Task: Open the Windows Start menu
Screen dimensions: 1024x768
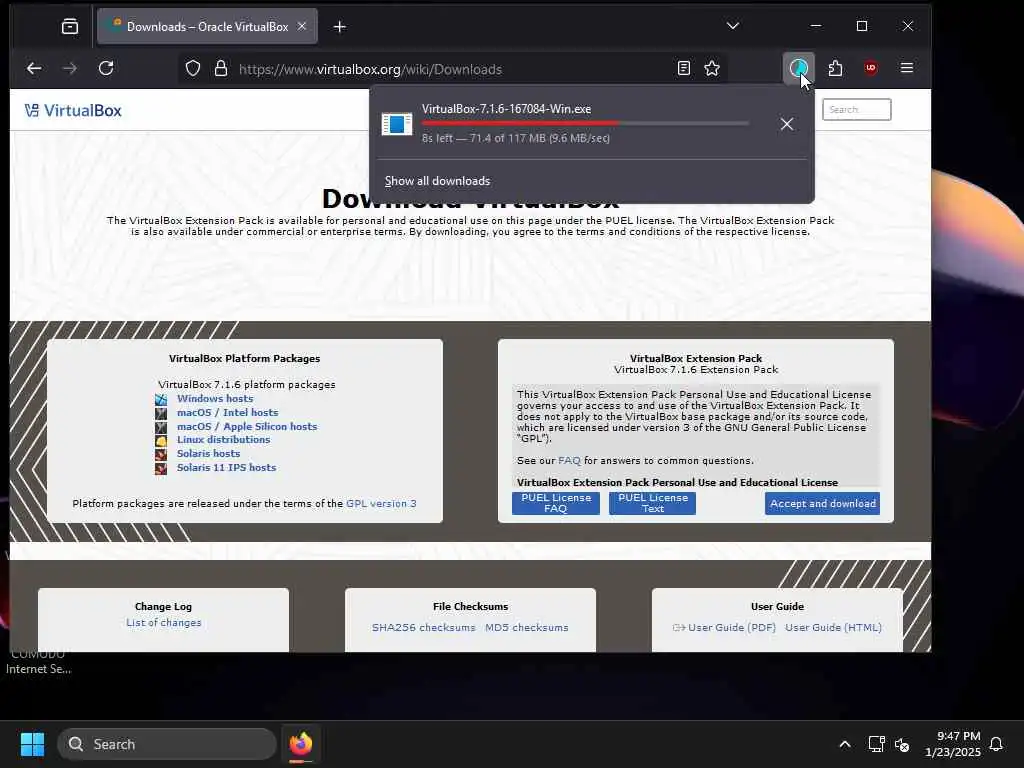Action: click(x=32, y=744)
